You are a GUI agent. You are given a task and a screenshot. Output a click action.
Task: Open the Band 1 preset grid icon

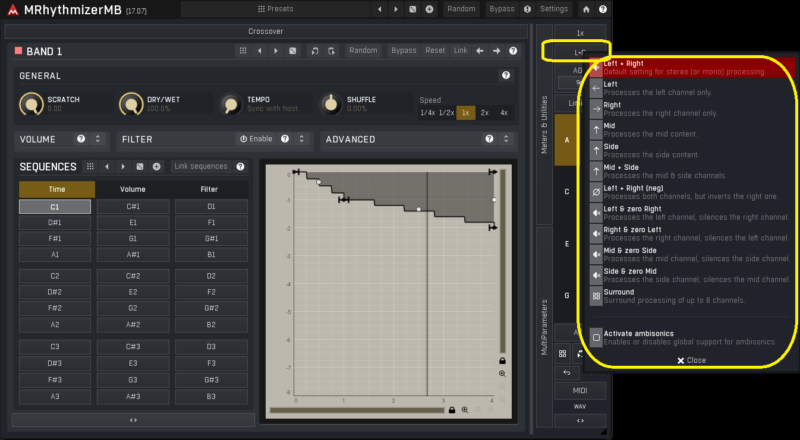[x=242, y=50]
